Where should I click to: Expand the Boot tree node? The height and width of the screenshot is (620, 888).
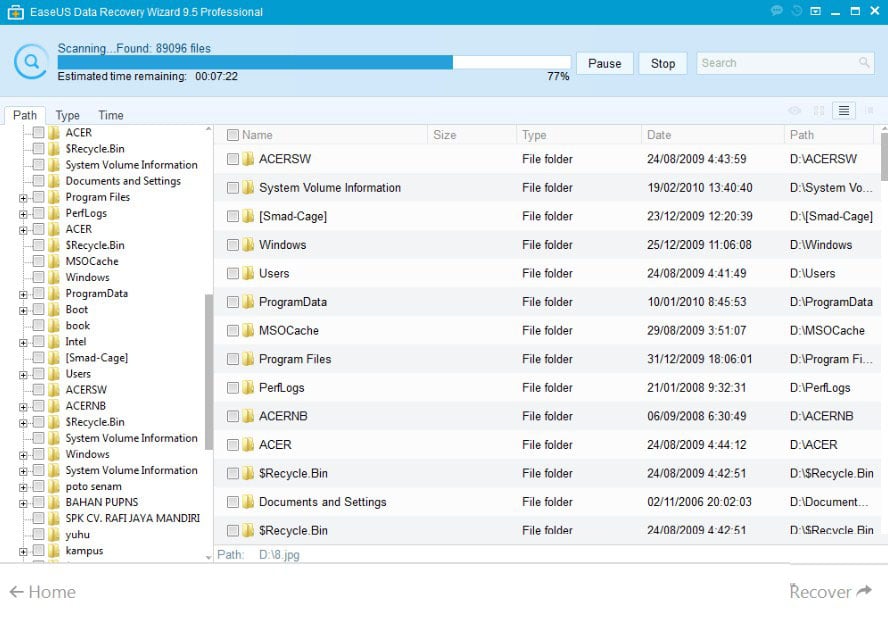pyautogui.click(x=23, y=310)
